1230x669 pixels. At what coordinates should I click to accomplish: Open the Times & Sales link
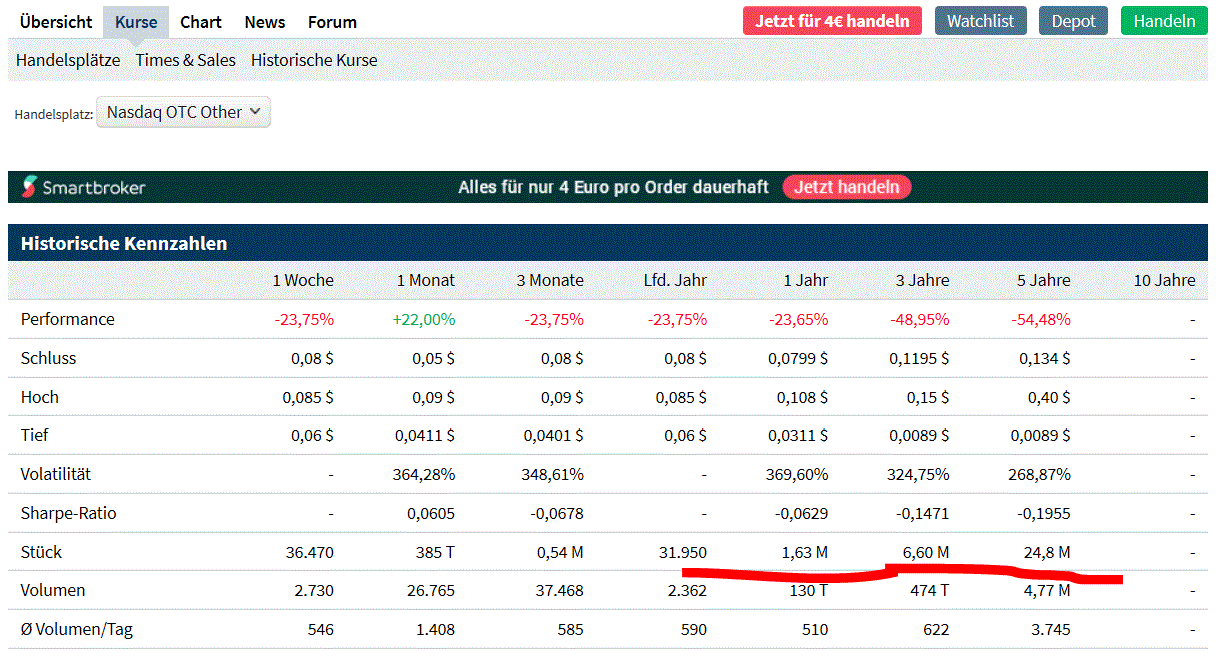tap(186, 60)
